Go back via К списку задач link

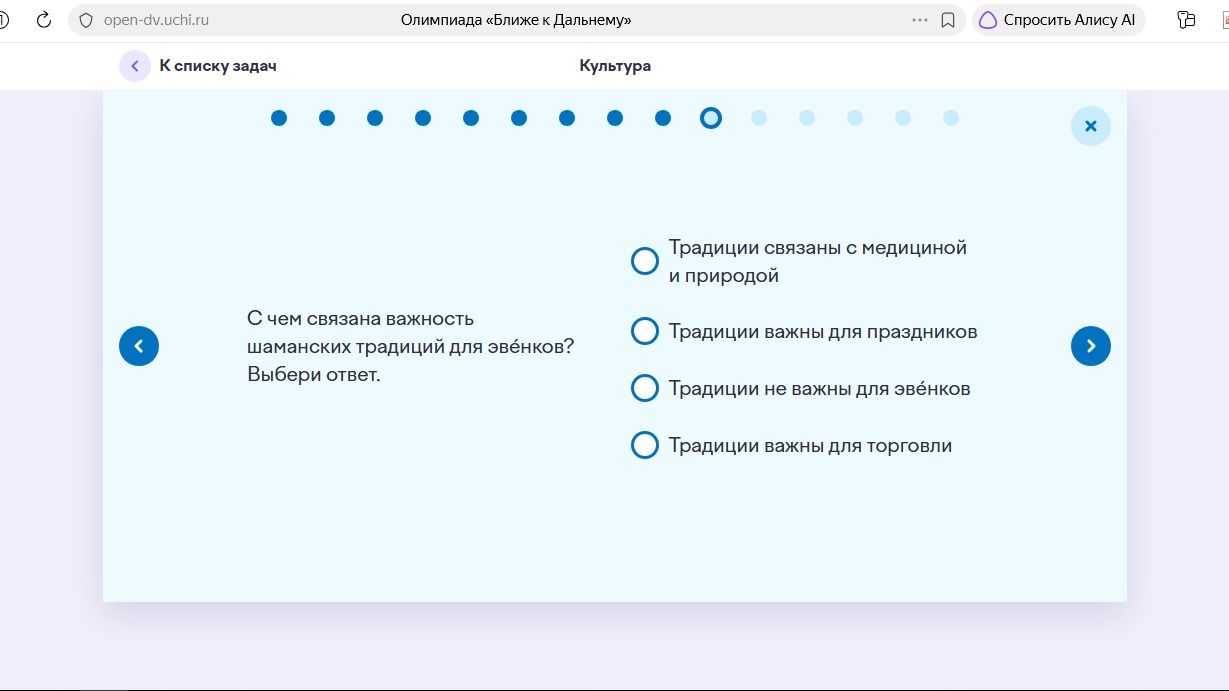pos(198,66)
